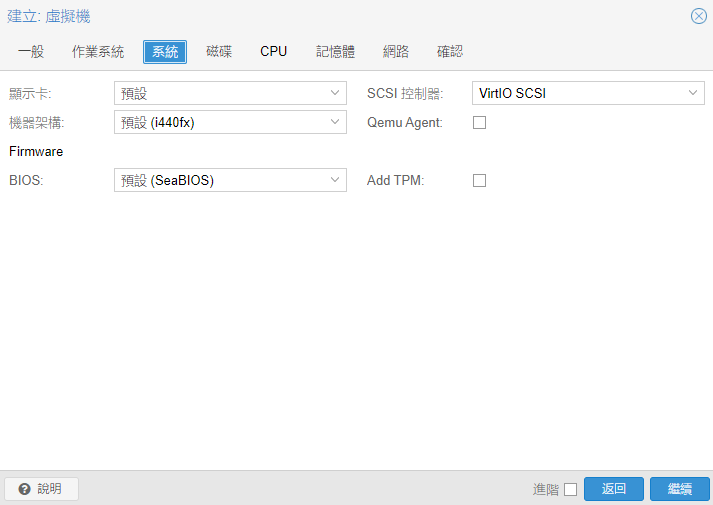713x505 pixels.
Task: Switch to the 記憶體 tab
Action: pos(335,52)
